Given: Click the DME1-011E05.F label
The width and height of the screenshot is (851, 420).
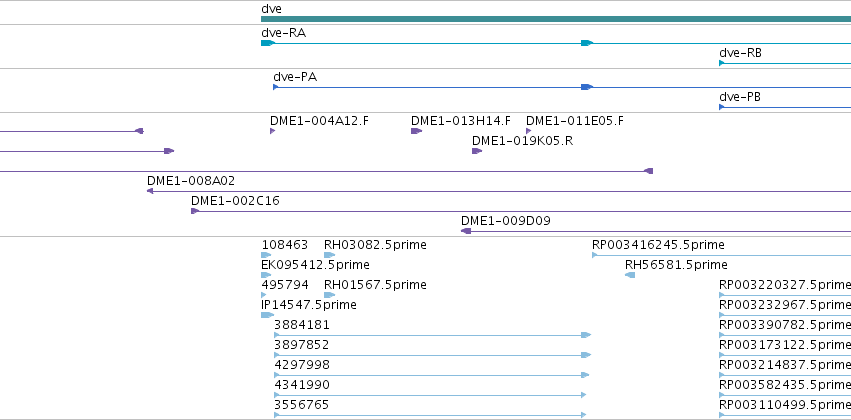Looking at the screenshot, I should (x=575, y=120).
